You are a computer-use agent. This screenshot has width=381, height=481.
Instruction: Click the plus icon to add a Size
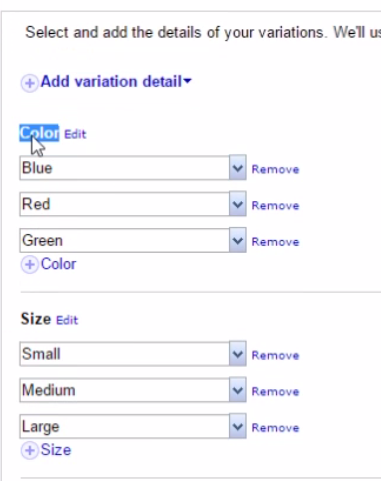[x=29, y=451]
